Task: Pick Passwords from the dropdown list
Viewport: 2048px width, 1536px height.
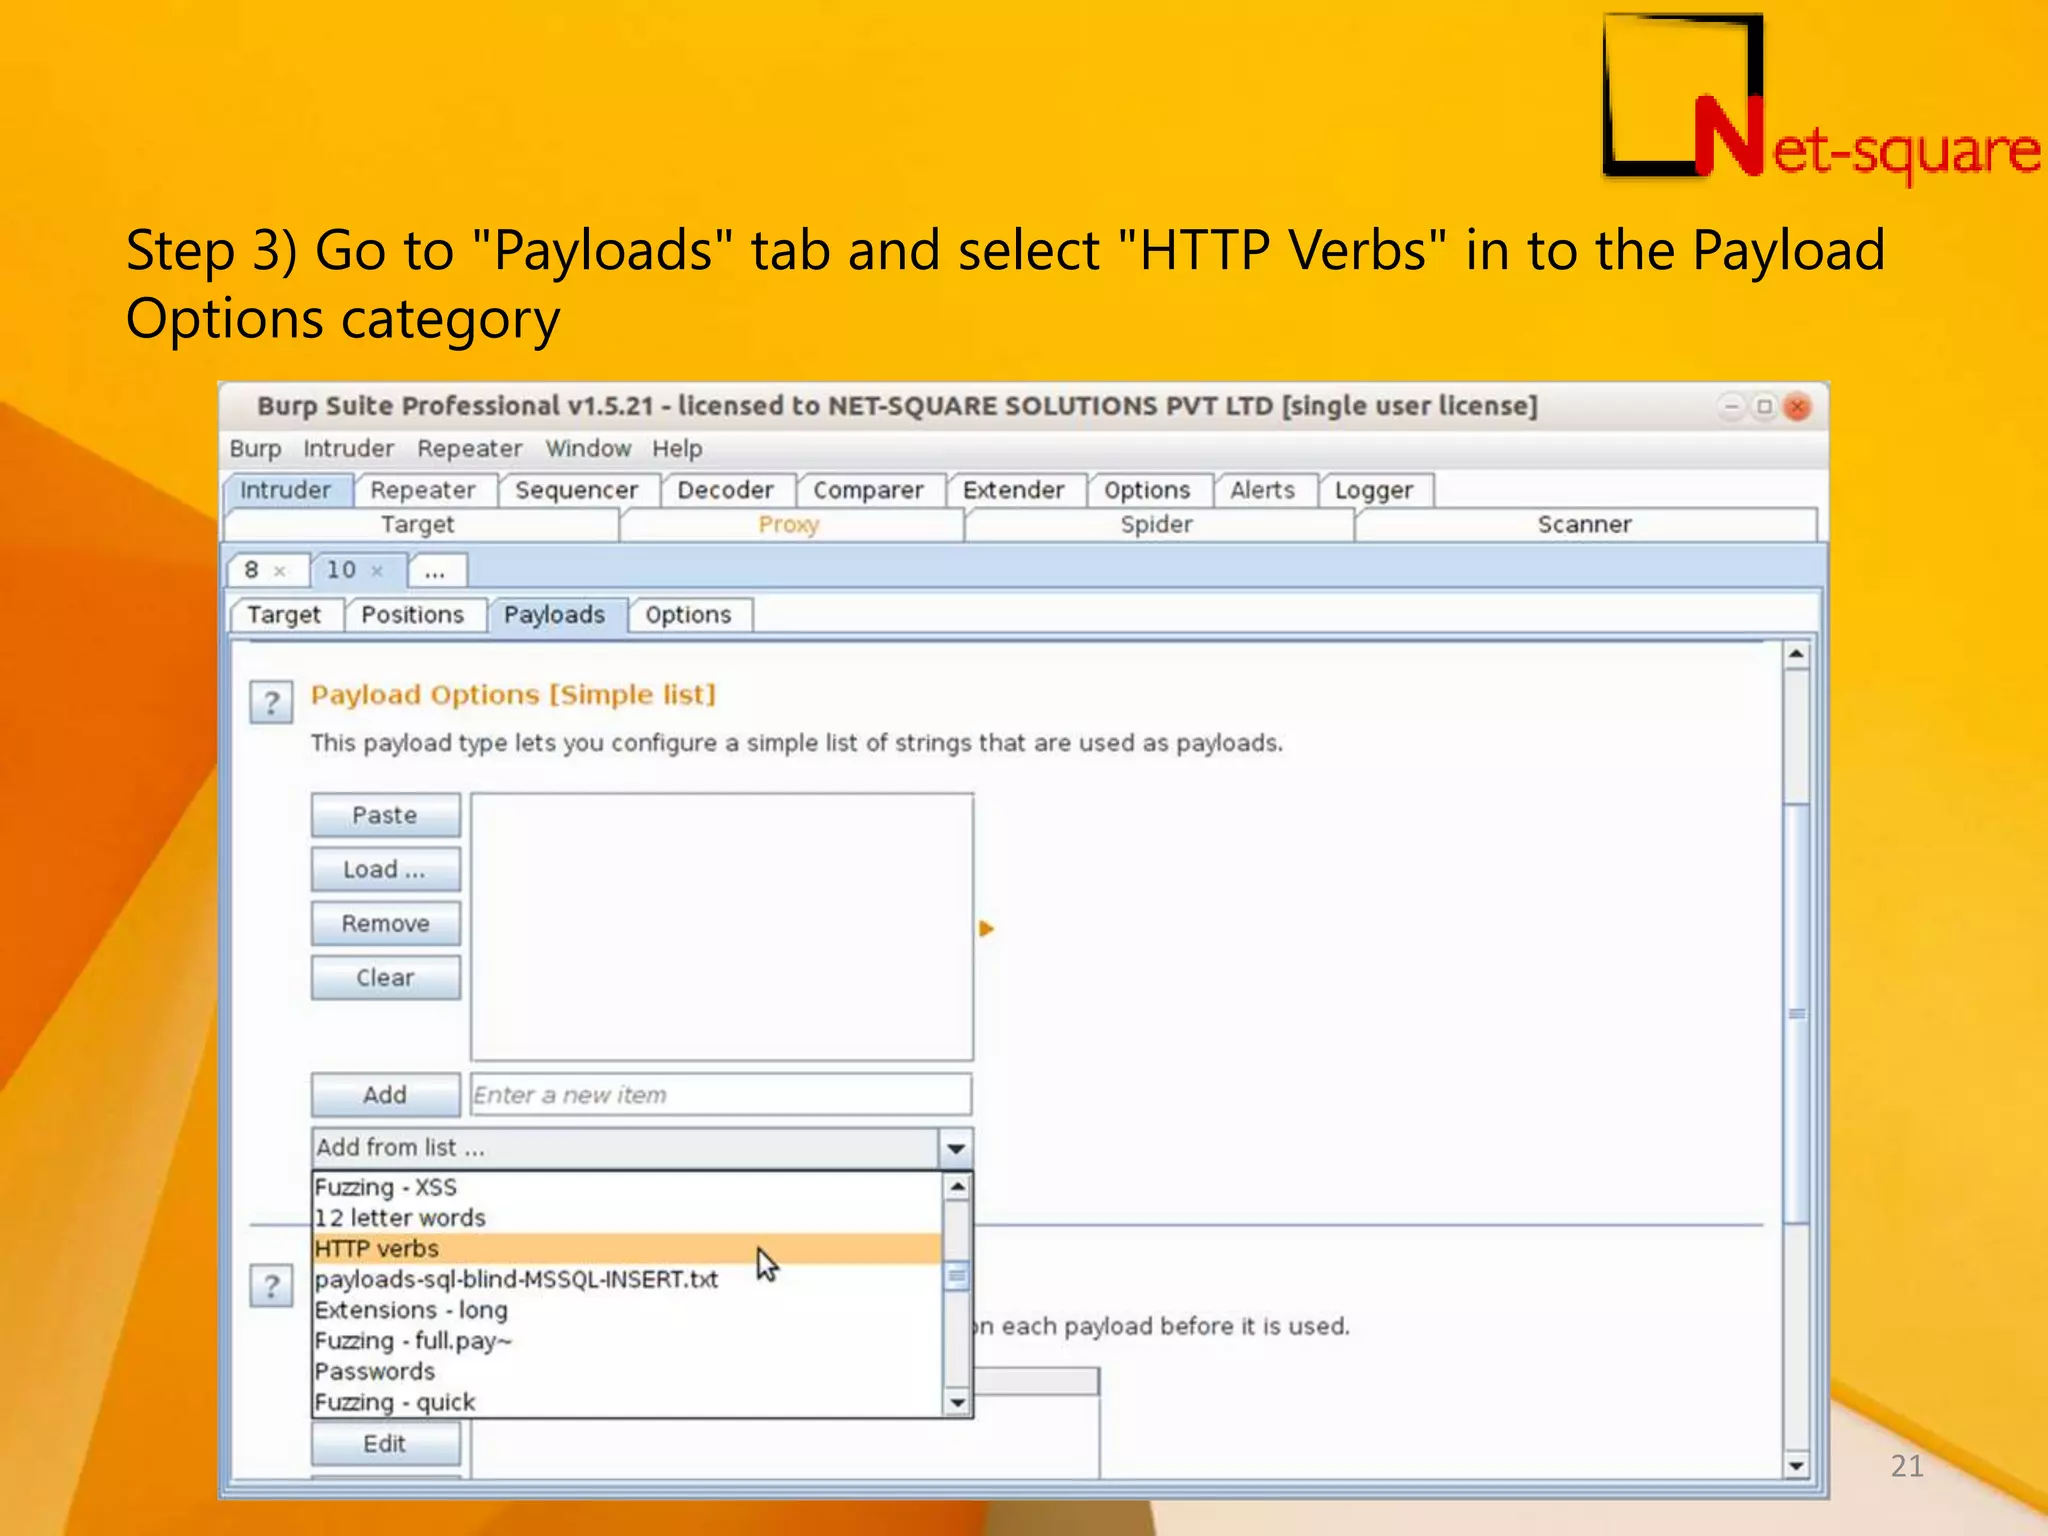Action: pos(627,1371)
